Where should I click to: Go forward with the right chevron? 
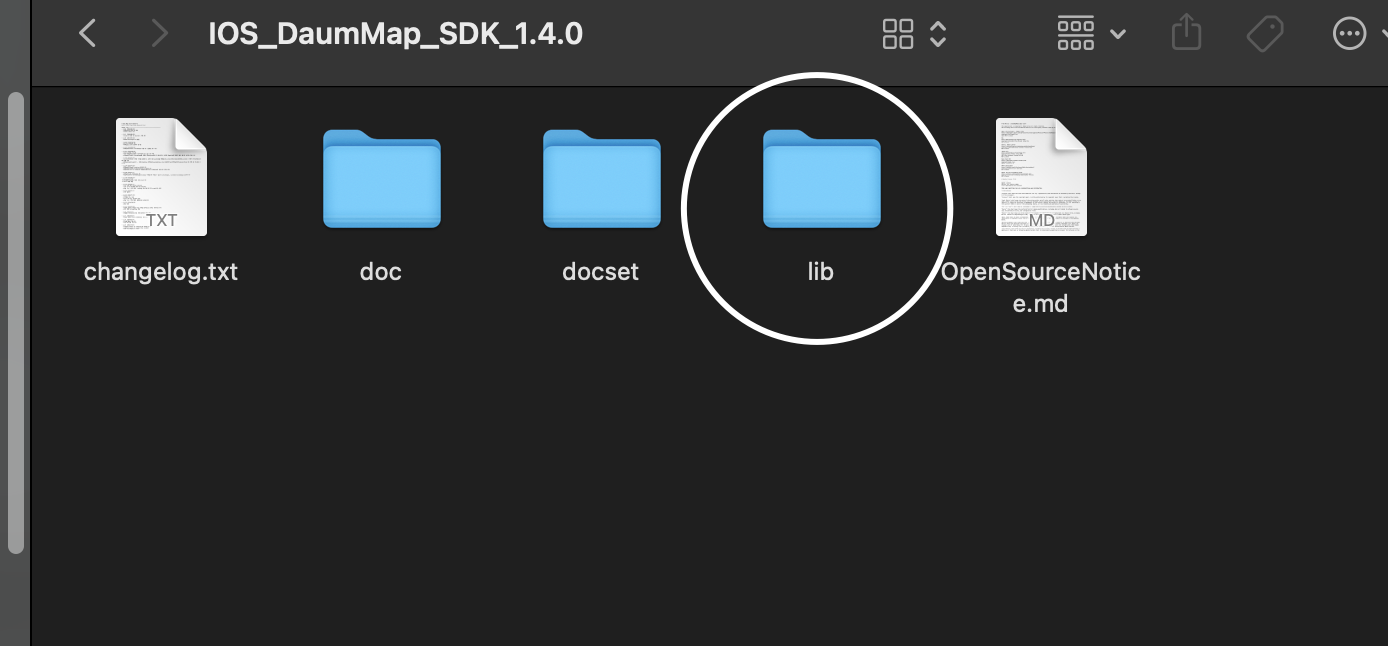(x=159, y=34)
